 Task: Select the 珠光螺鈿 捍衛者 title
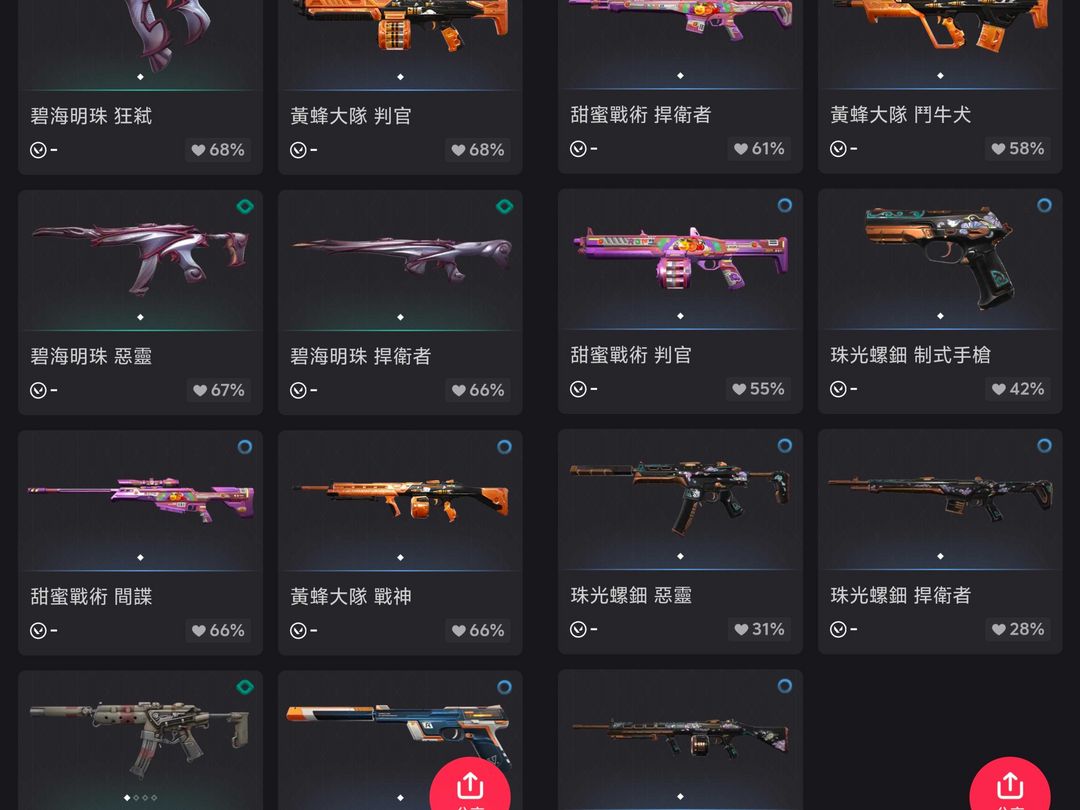(x=900, y=595)
